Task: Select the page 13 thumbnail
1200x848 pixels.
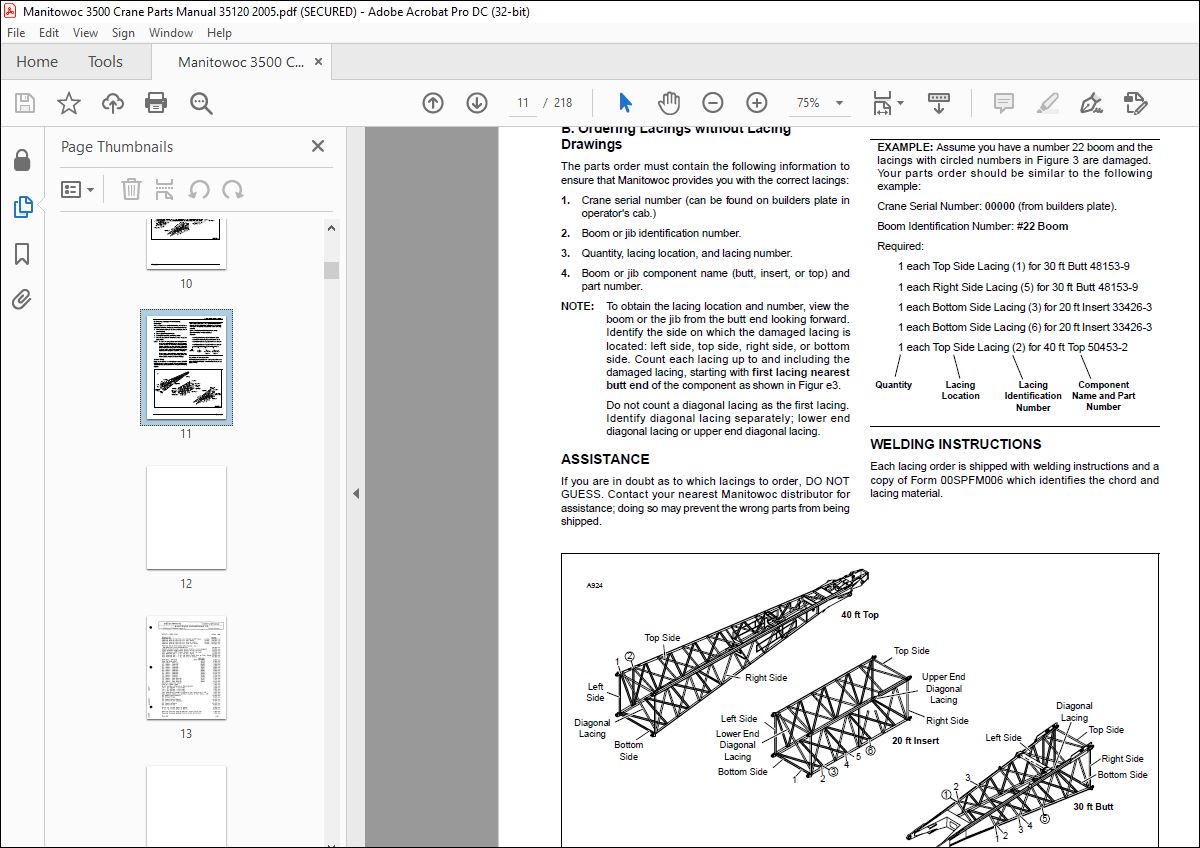Action: pos(186,667)
